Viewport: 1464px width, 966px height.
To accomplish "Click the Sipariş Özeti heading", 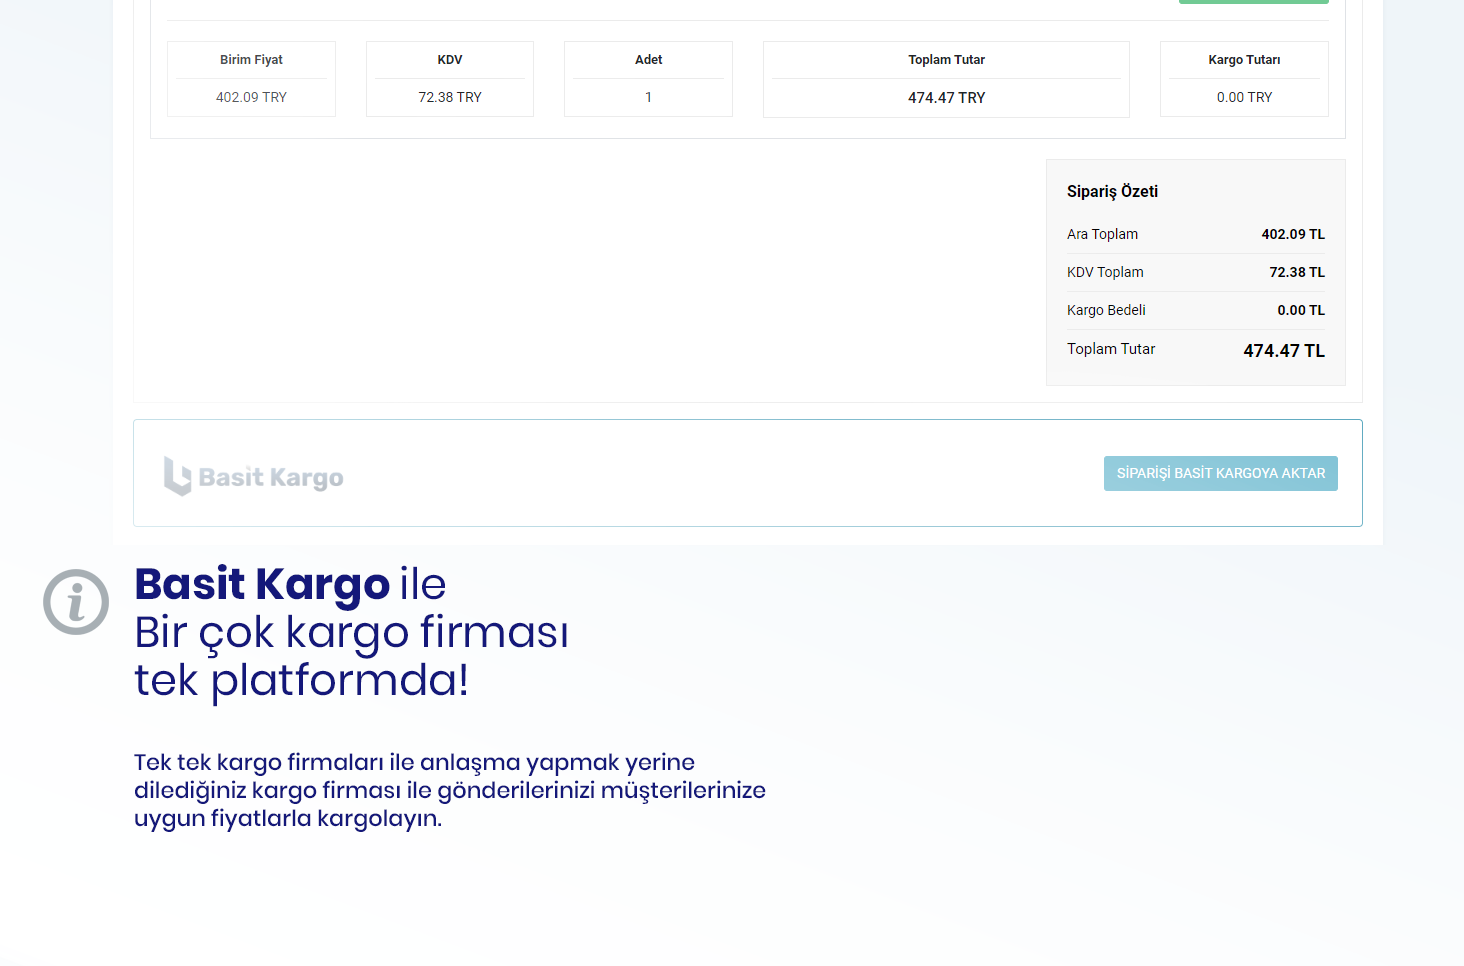I will (1112, 191).
